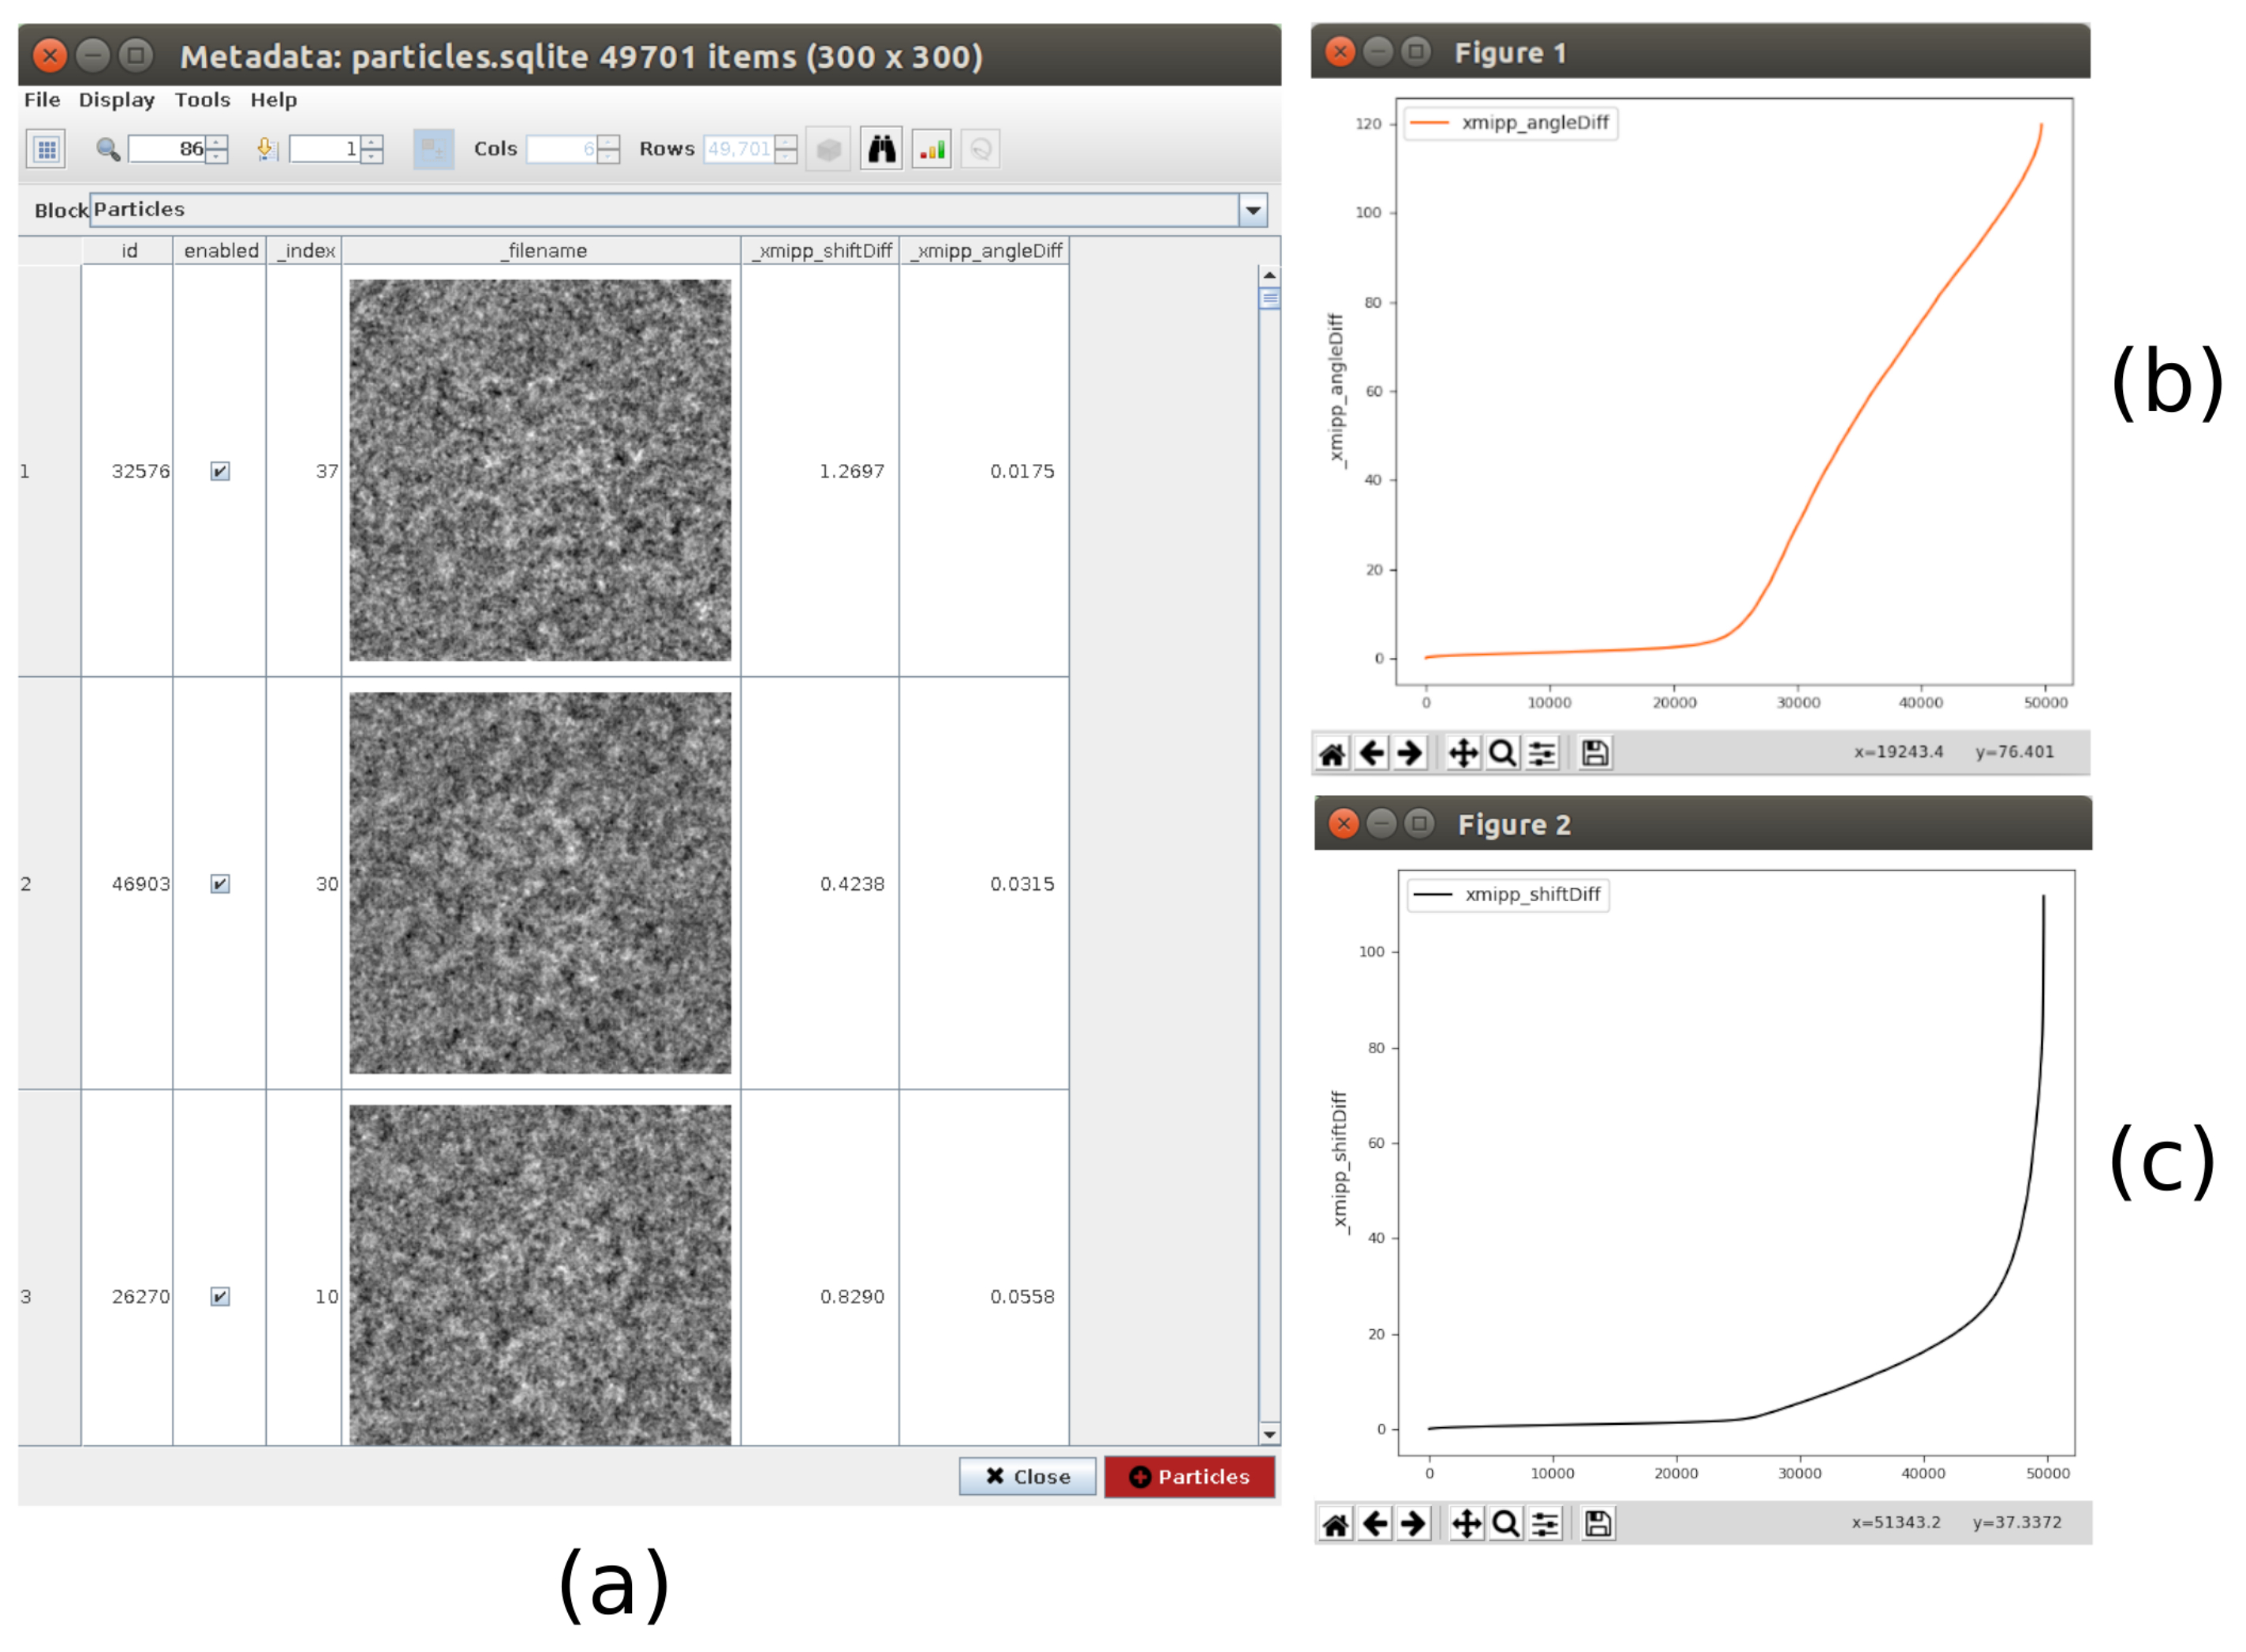Activate zoom magnifier in Figure 2 toolbar
2246x1652 pixels.
click(x=1505, y=1523)
